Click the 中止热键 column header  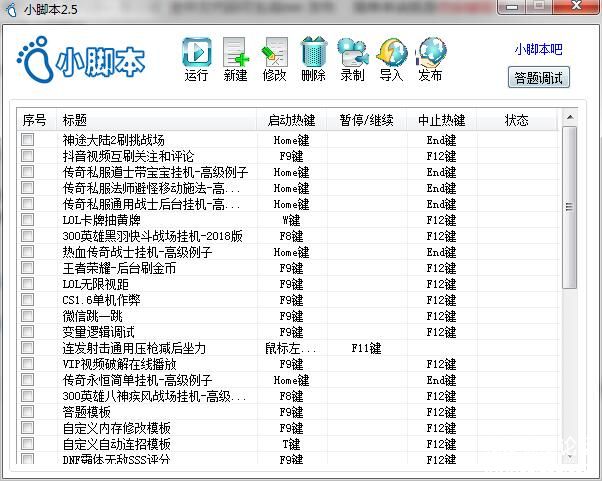click(442, 120)
